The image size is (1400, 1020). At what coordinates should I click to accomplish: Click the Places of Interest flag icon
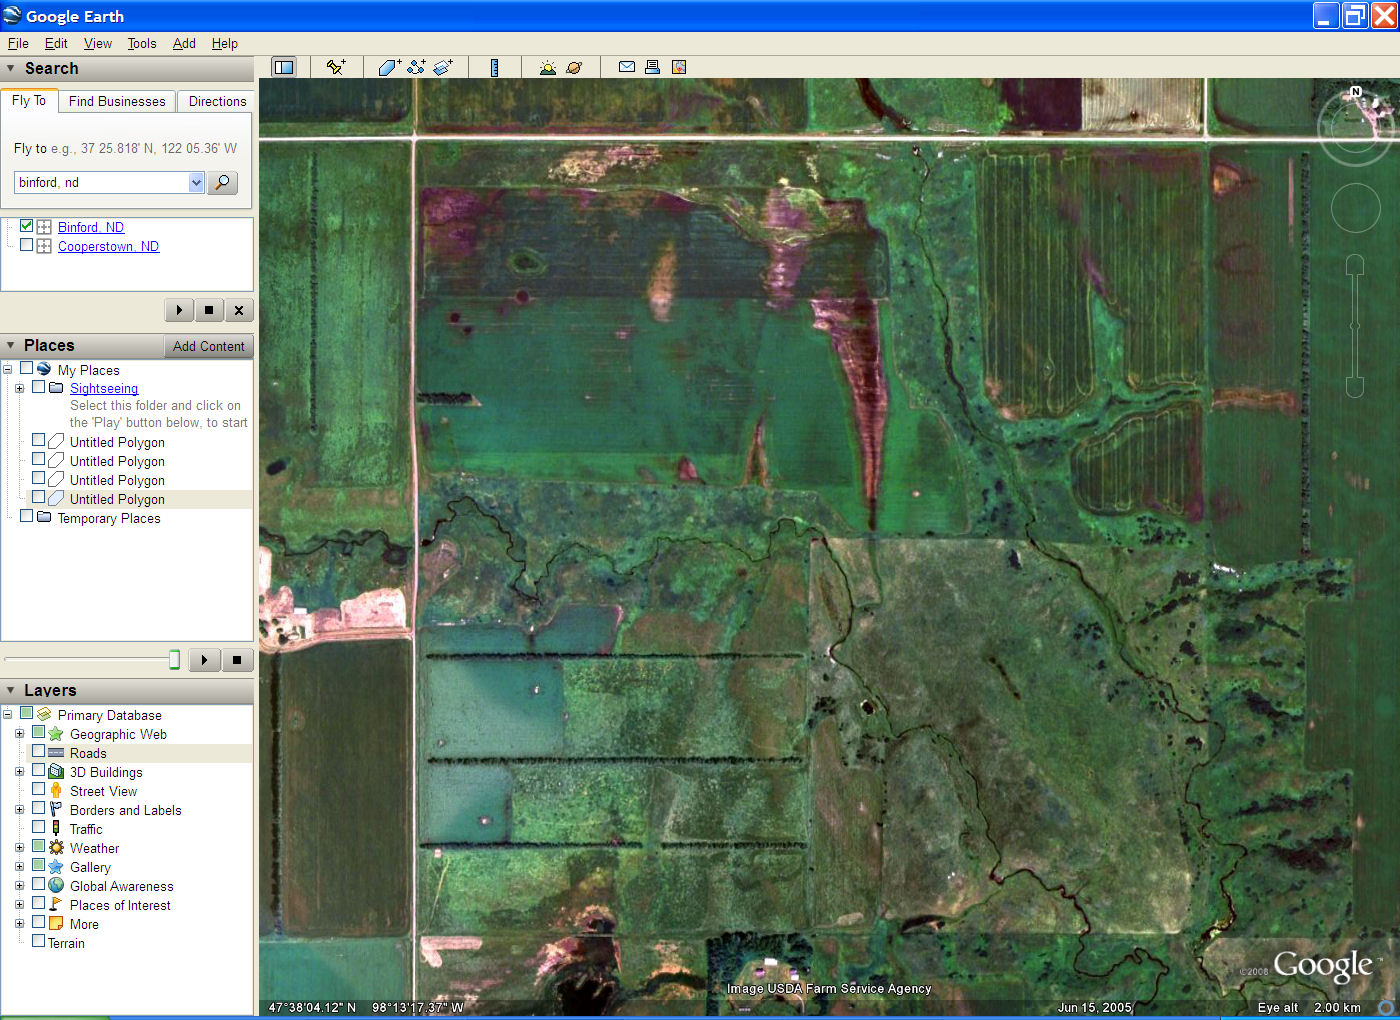click(56, 905)
